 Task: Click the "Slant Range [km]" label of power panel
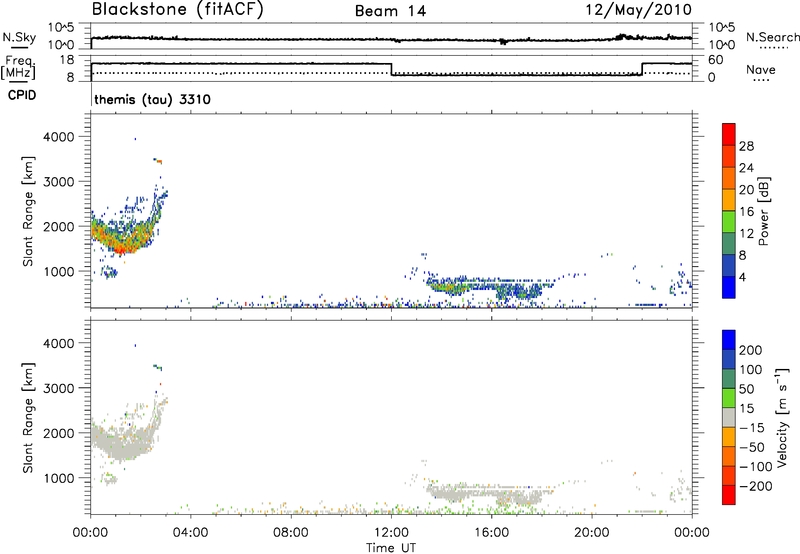tap(28, 211)
